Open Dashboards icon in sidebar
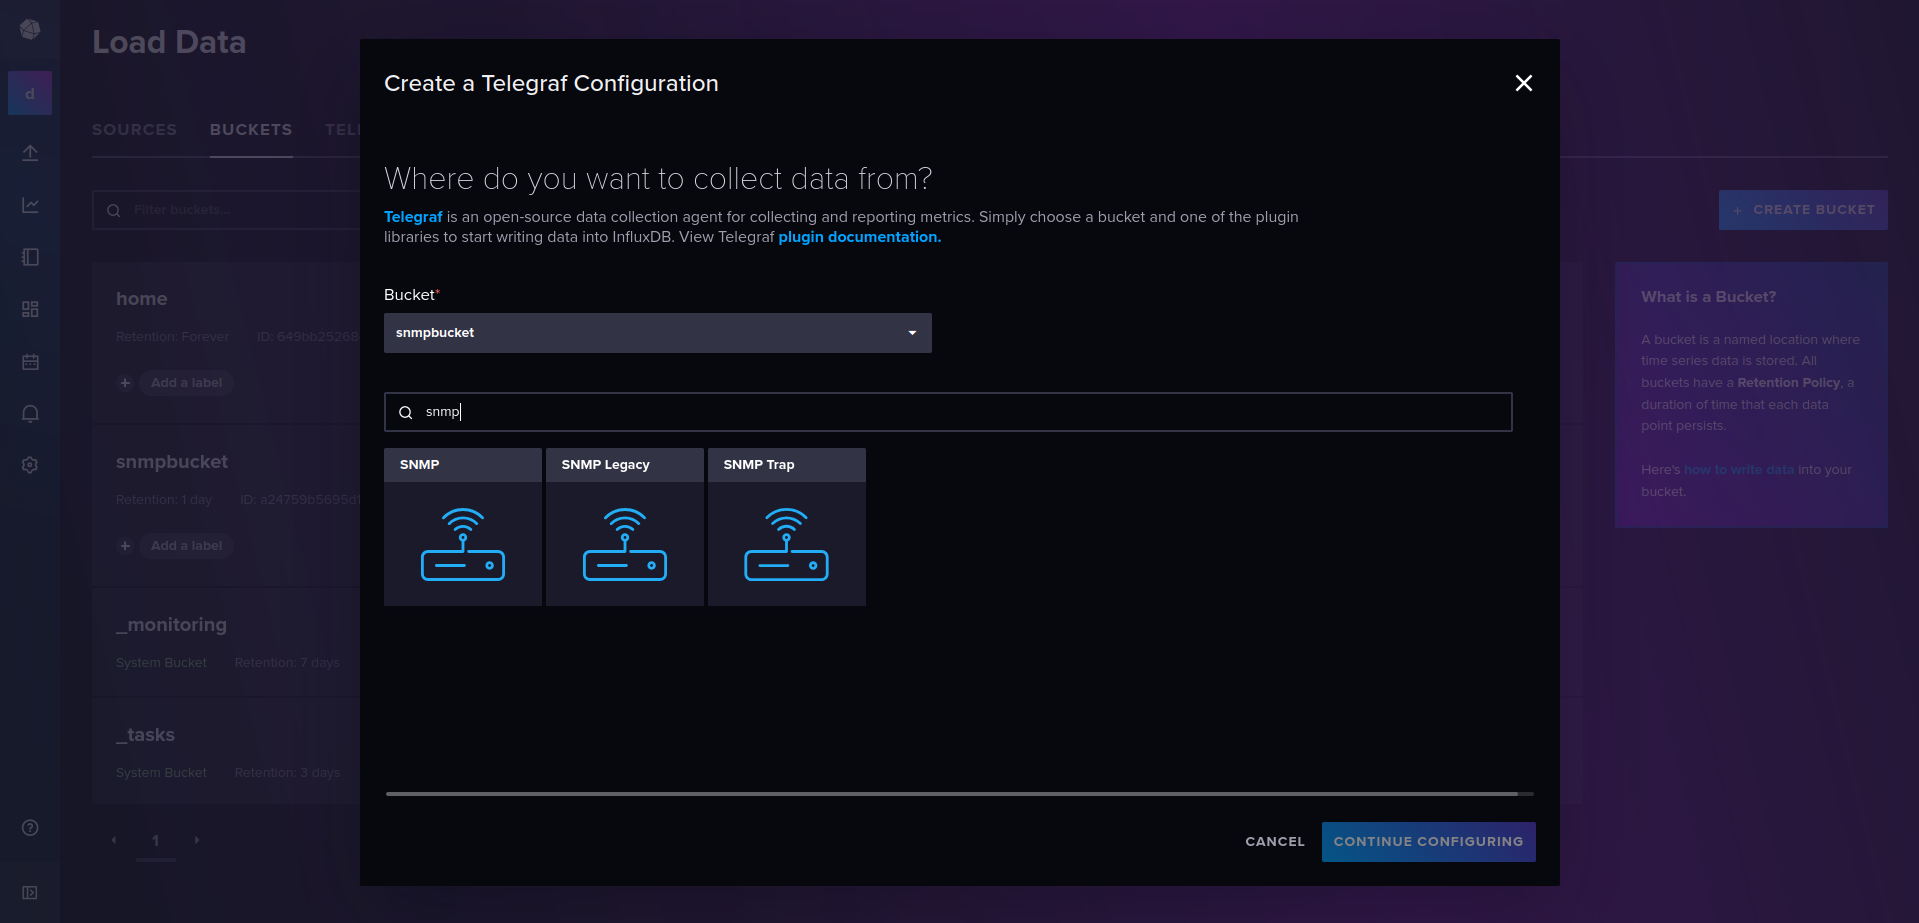Image resolution: width=1919 pixels, height=923 pixels. click(x=30, y=309)
